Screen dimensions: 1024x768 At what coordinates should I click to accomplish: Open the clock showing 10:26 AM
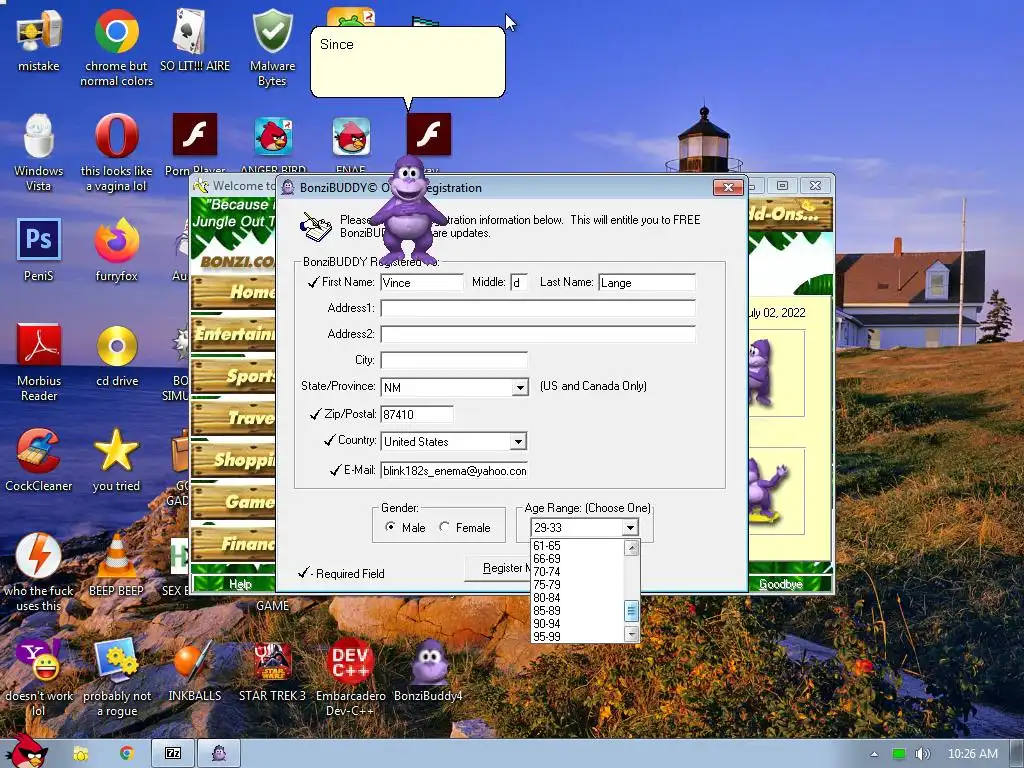click(x=972, y=754)
